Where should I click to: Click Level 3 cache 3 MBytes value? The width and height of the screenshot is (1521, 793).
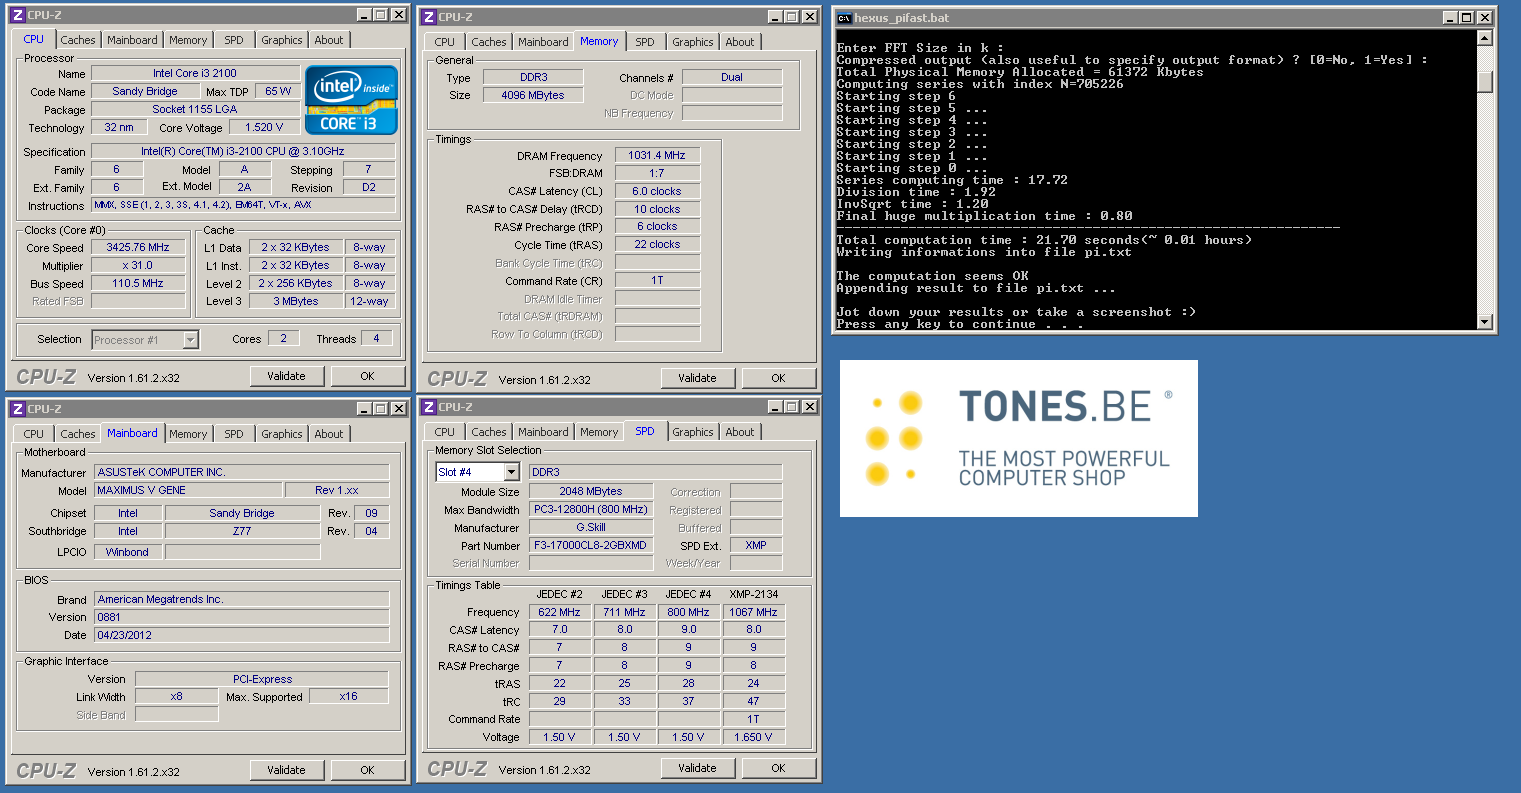pos(295,301)
